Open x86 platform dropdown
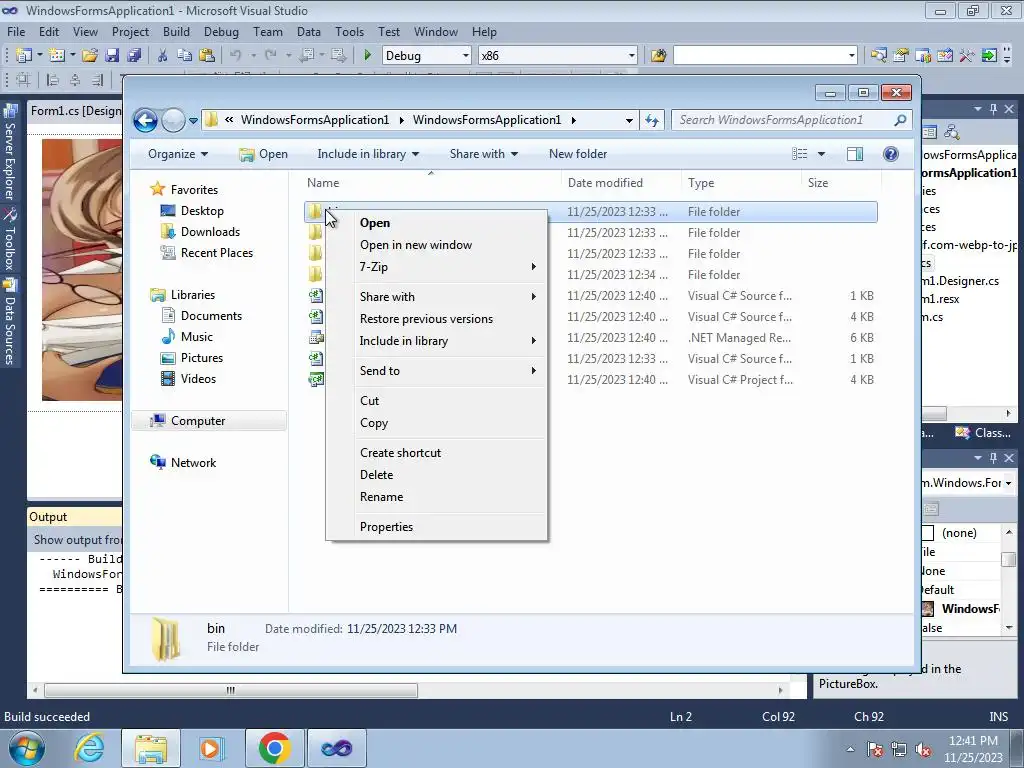 tap(632, 56)
